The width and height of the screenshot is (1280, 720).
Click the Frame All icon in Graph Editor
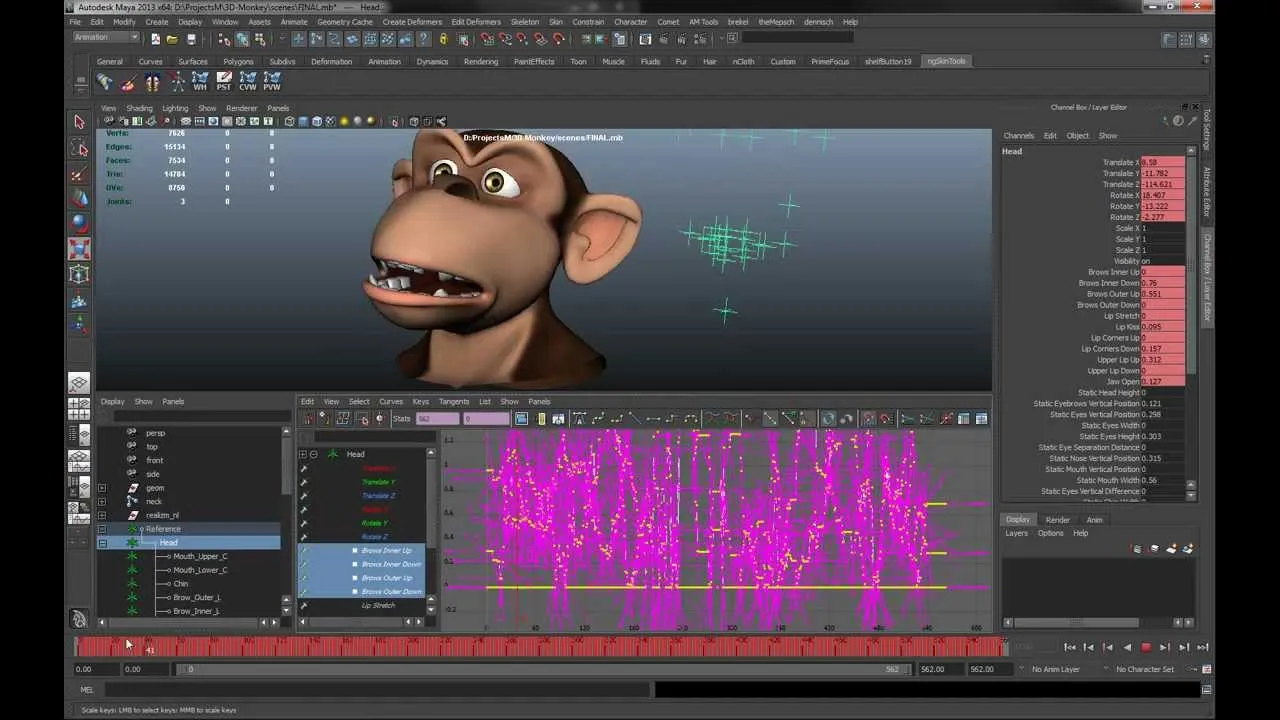coord(521,419)
